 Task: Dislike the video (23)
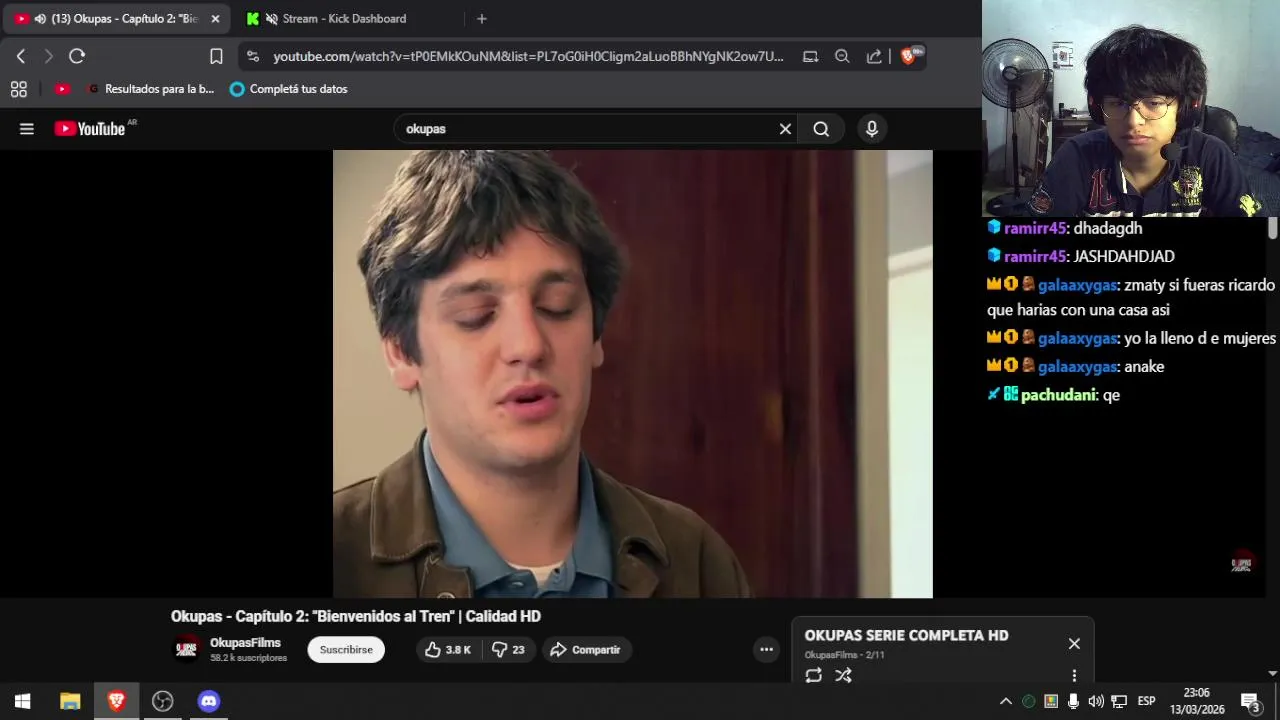tap(508, 650)
